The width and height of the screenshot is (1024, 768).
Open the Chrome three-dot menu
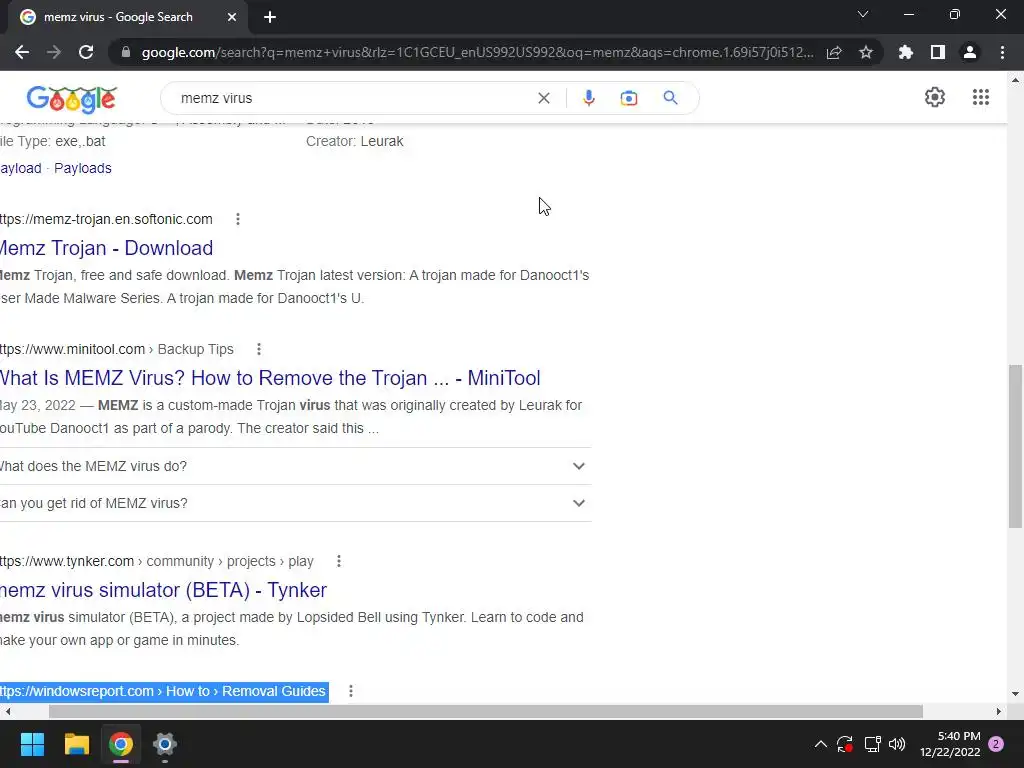(1002, 52)
